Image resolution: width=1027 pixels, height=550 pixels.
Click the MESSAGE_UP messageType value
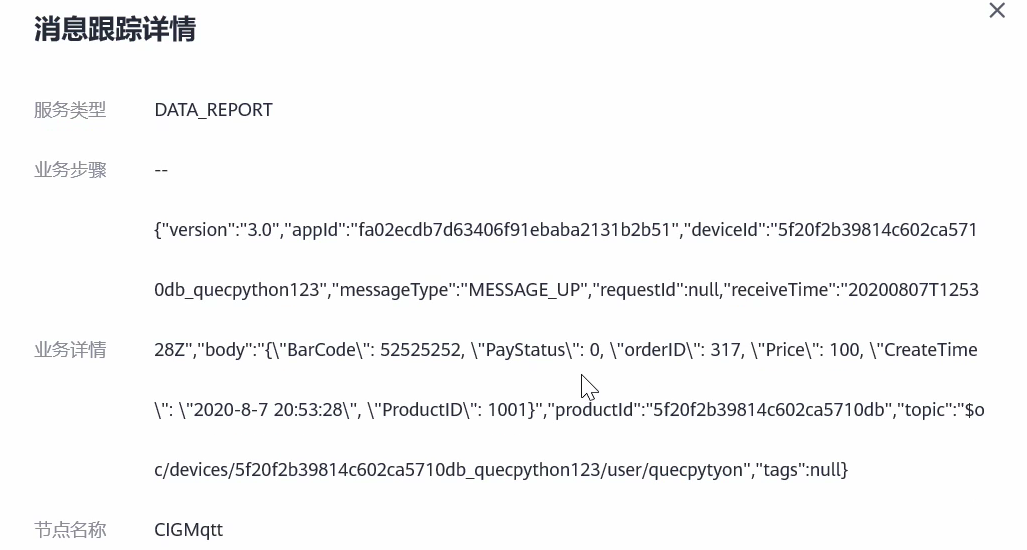(525, 290)
